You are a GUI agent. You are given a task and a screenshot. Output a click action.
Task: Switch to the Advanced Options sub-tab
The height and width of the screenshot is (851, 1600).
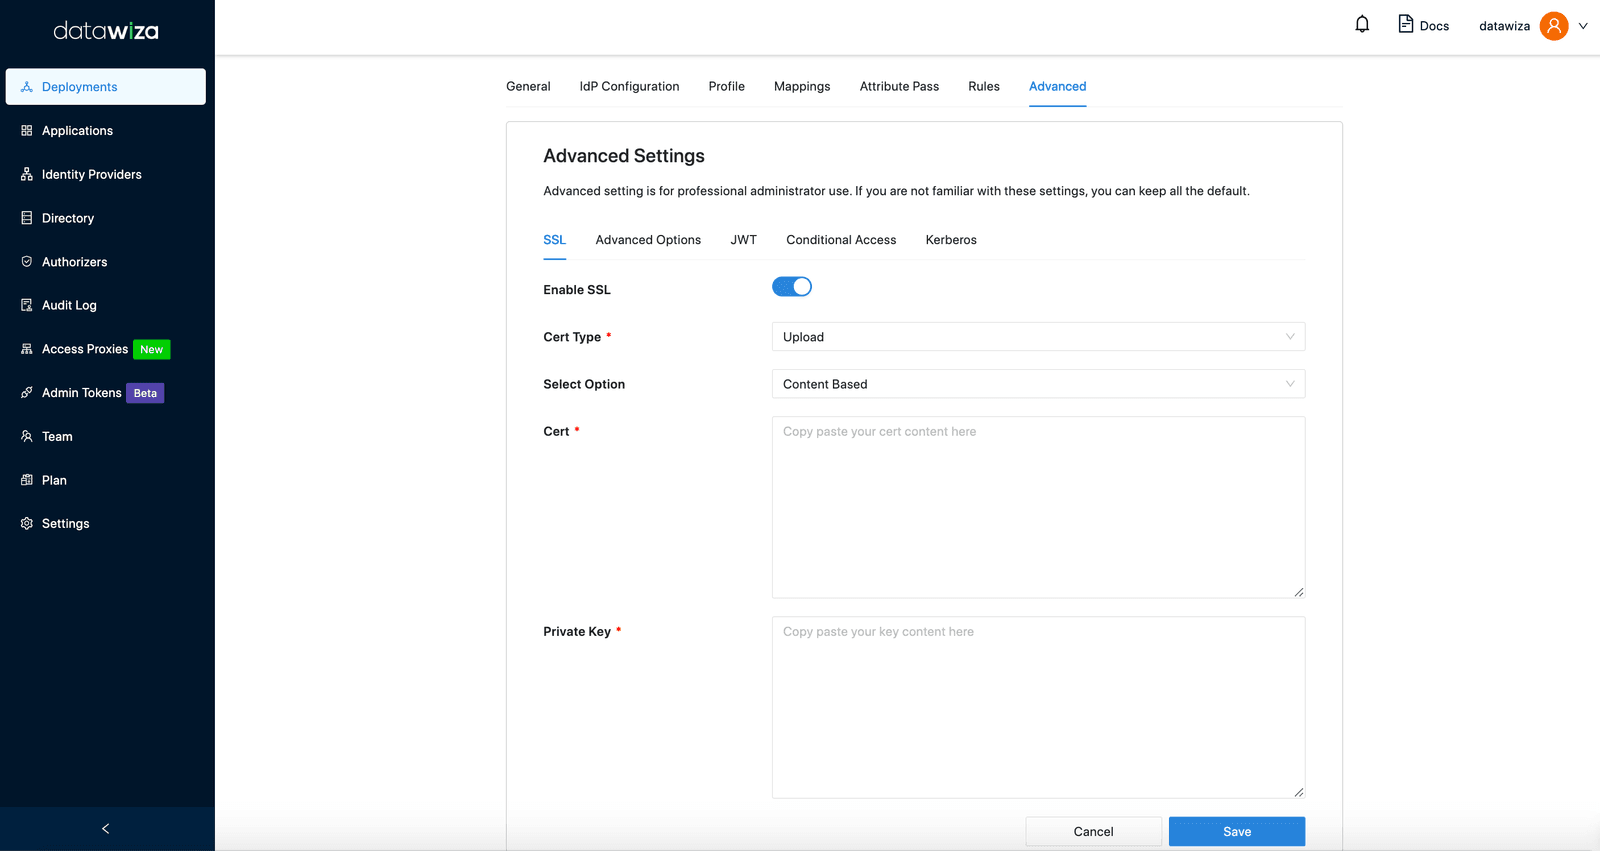click(648, 240)
